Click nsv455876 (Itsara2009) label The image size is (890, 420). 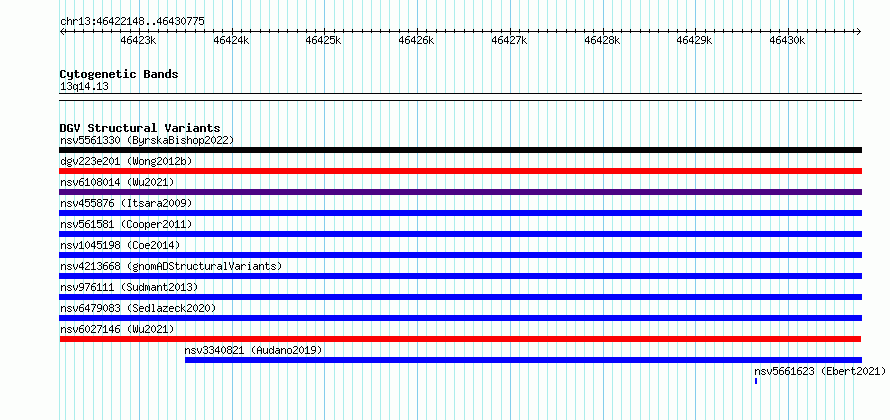point(126,203)
